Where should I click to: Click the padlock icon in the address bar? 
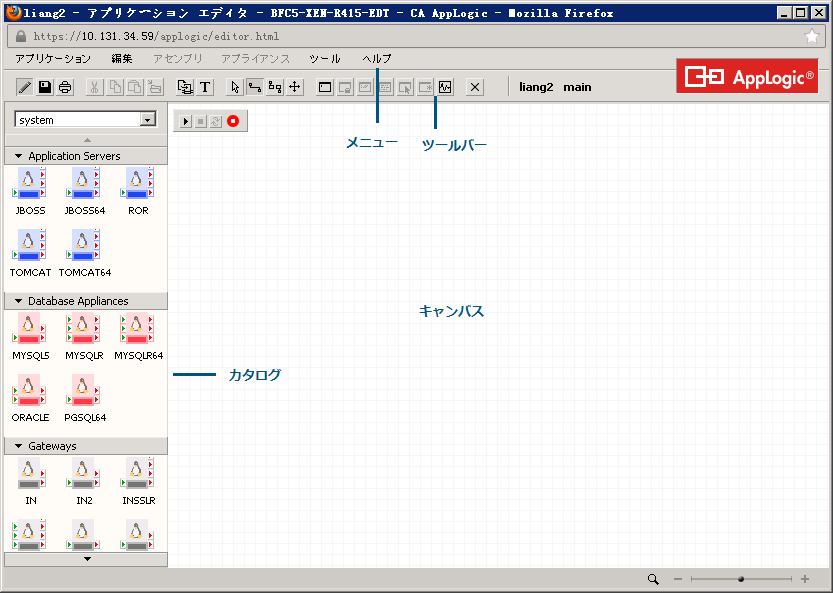pyautogui.click(x=21, y=36)
